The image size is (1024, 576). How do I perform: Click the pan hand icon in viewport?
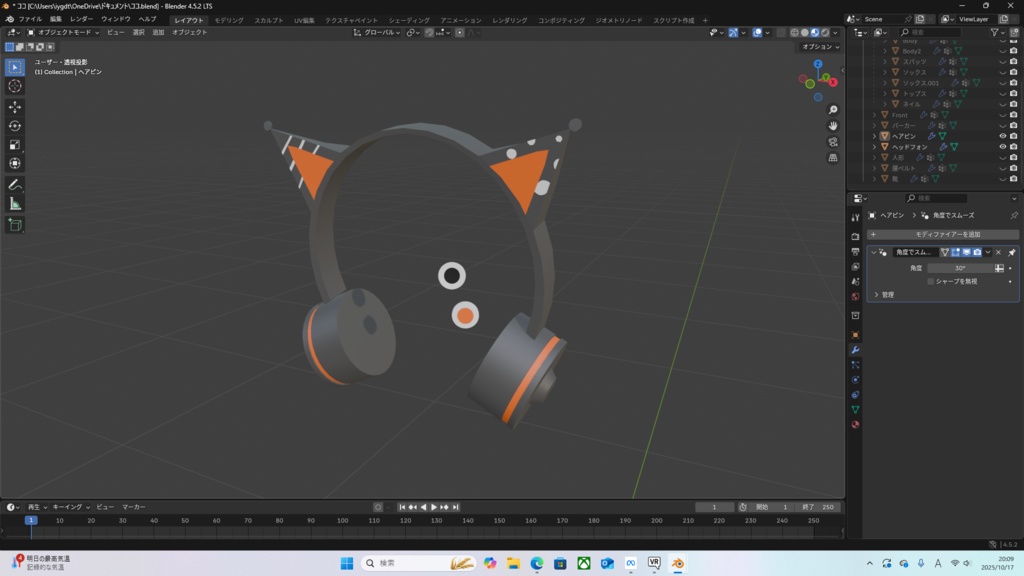click(x=833, y=125)
